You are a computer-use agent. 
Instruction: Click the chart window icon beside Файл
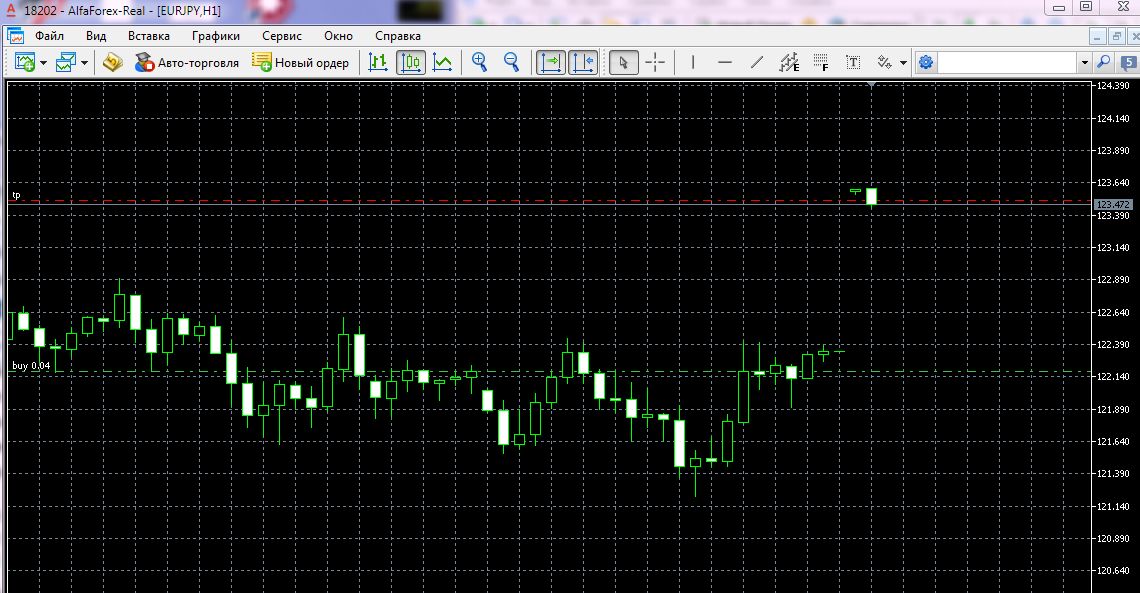click(x=15, y=36)
